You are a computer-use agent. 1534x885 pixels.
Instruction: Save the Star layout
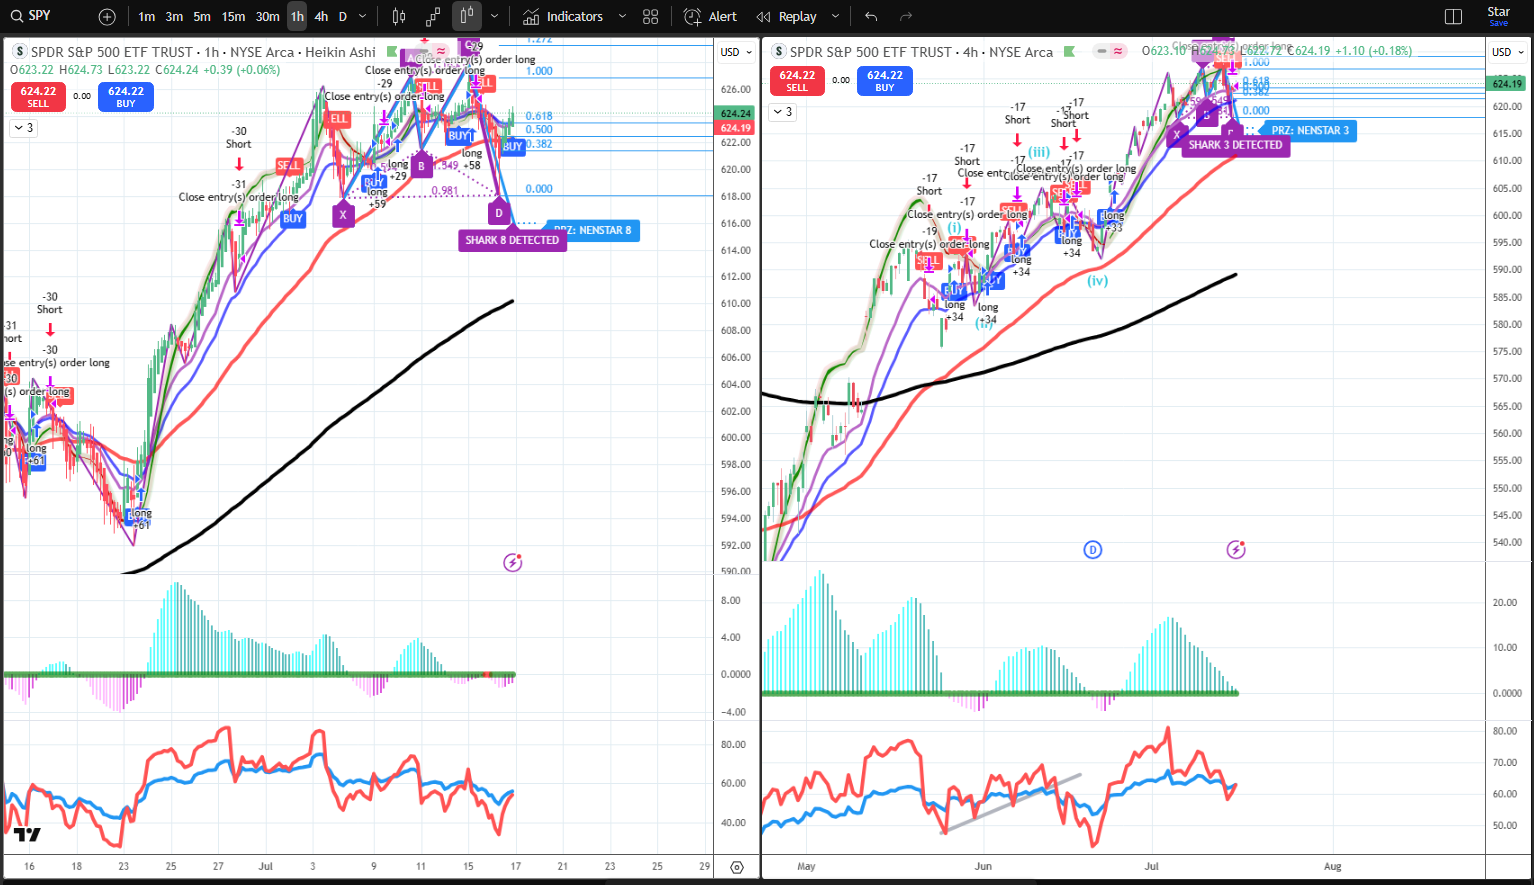(x=1498, y=16)
